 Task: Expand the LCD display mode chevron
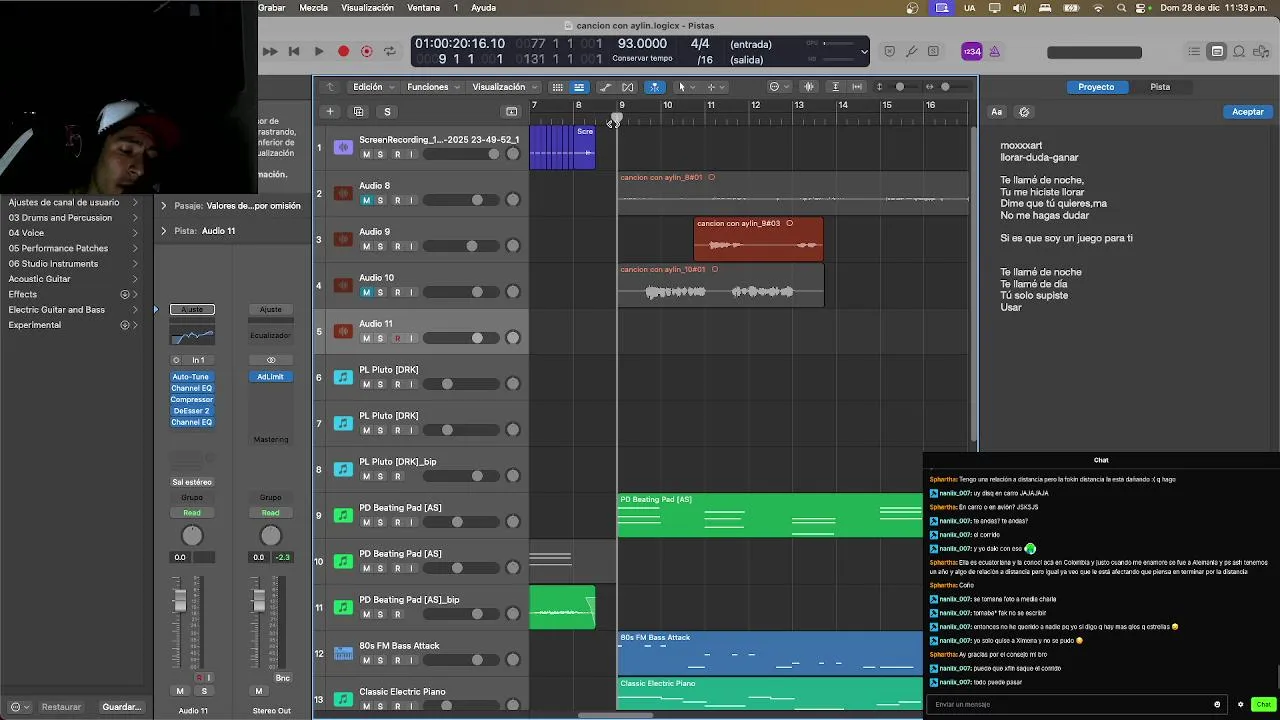pyautogui.click(x=864, y=51)
